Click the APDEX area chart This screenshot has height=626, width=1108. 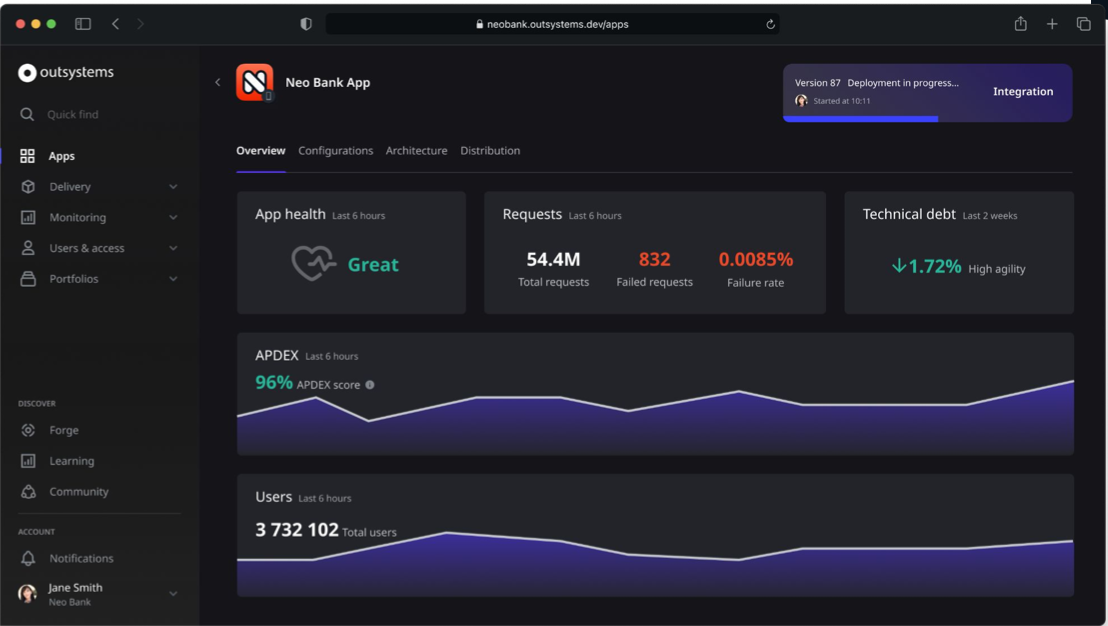pyautogui.click(x=655, y=417)
